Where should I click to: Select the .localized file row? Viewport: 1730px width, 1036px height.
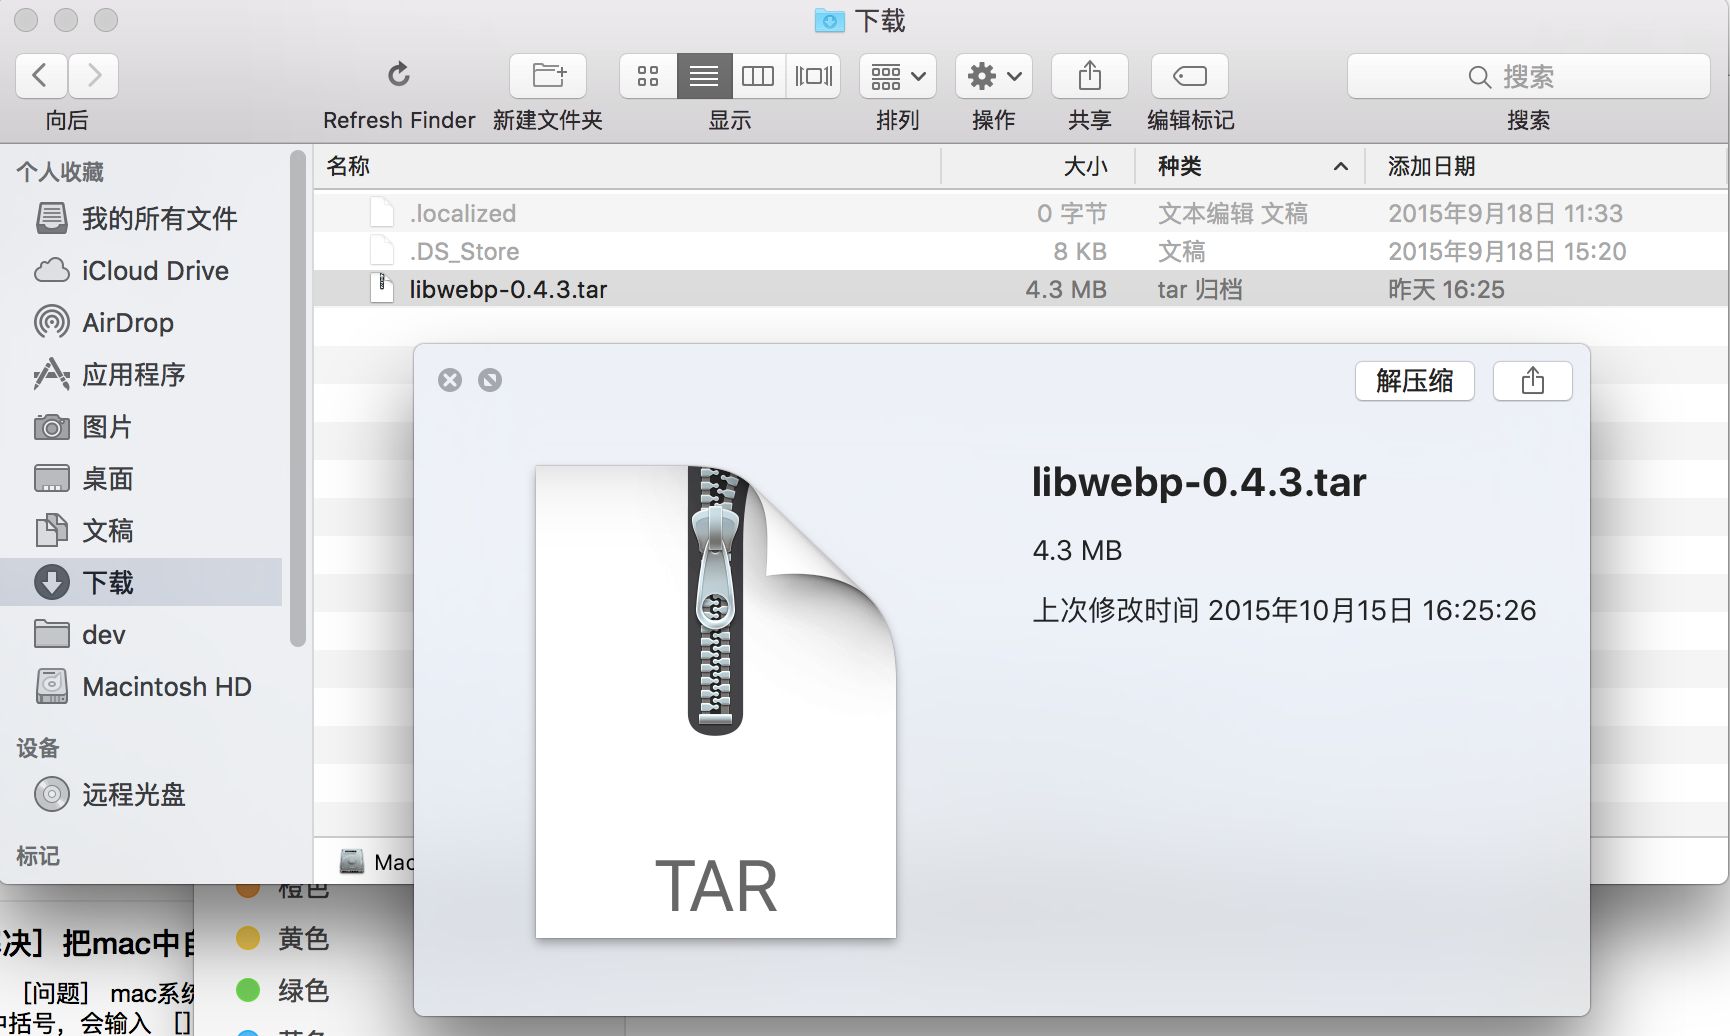(x=1020, y=213)
